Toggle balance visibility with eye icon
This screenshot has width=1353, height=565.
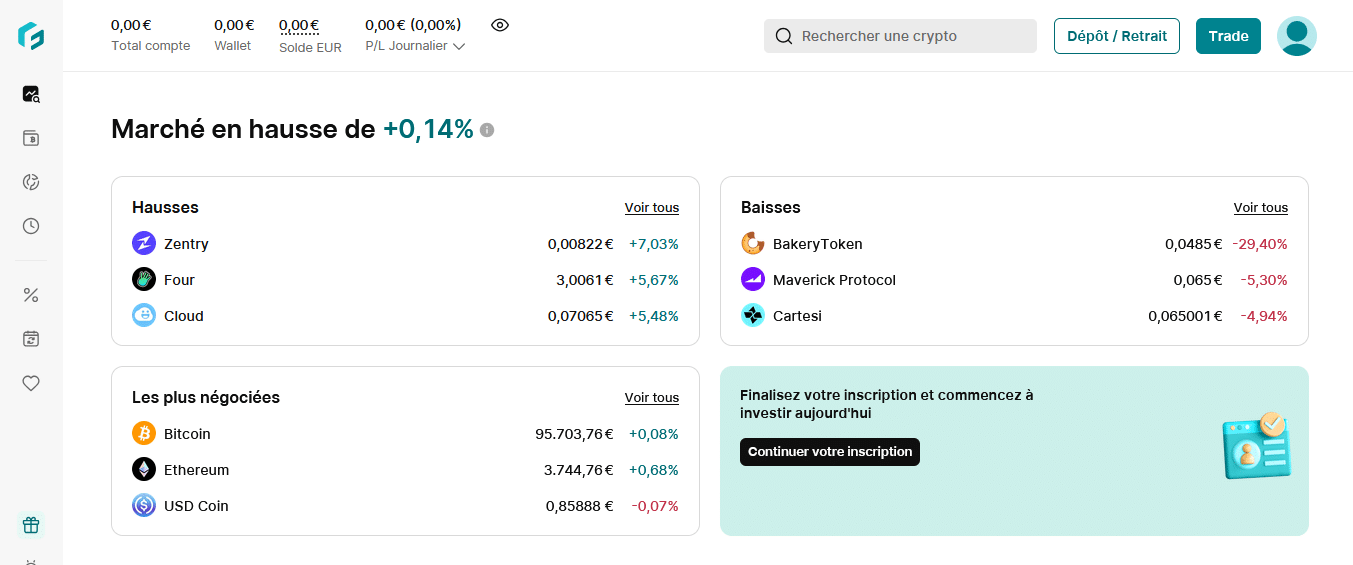500,25
